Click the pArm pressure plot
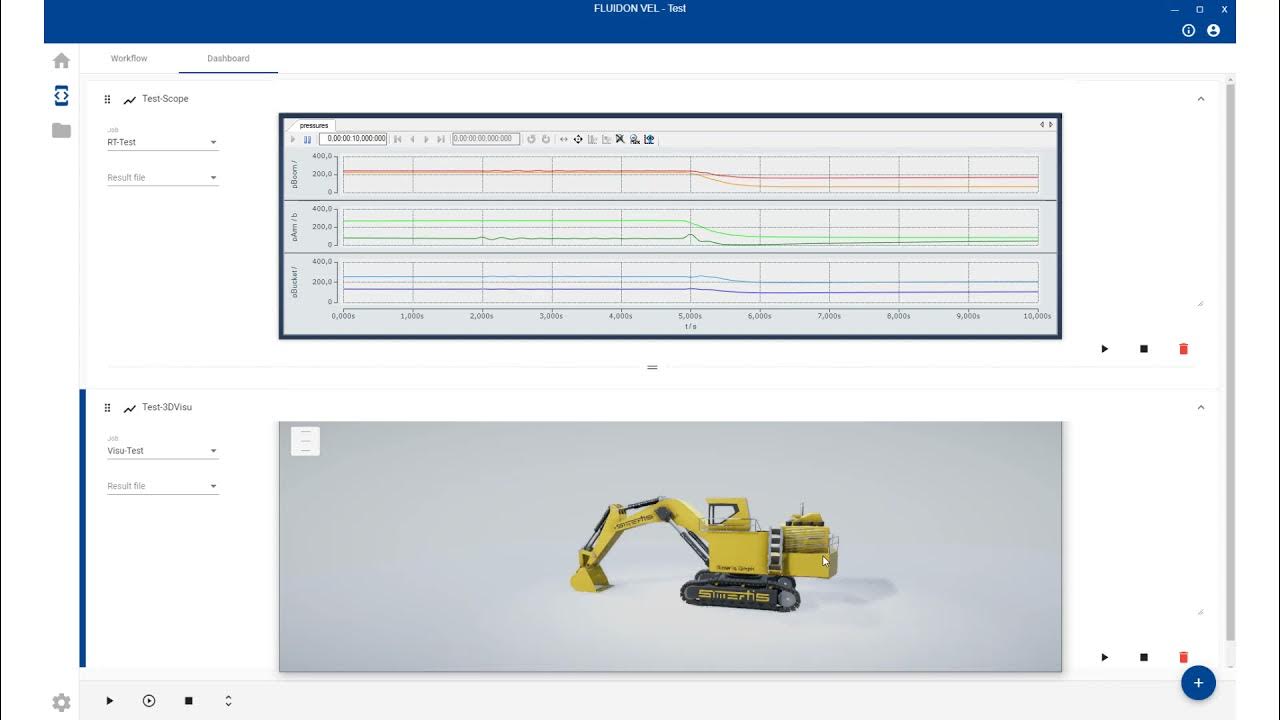The height and width of the screenshot is (720, 1280). [x=690, y=227]
